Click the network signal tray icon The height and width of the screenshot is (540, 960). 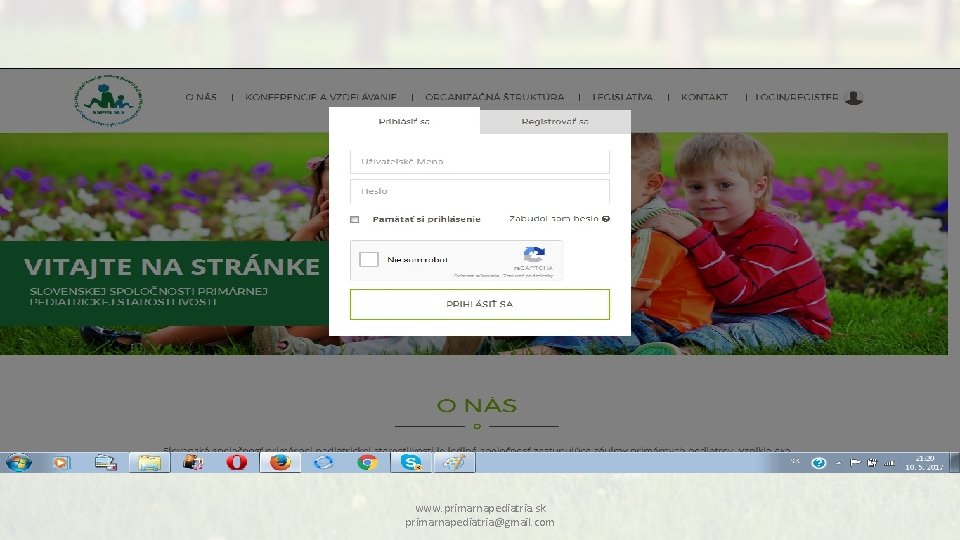pos(889,463)
